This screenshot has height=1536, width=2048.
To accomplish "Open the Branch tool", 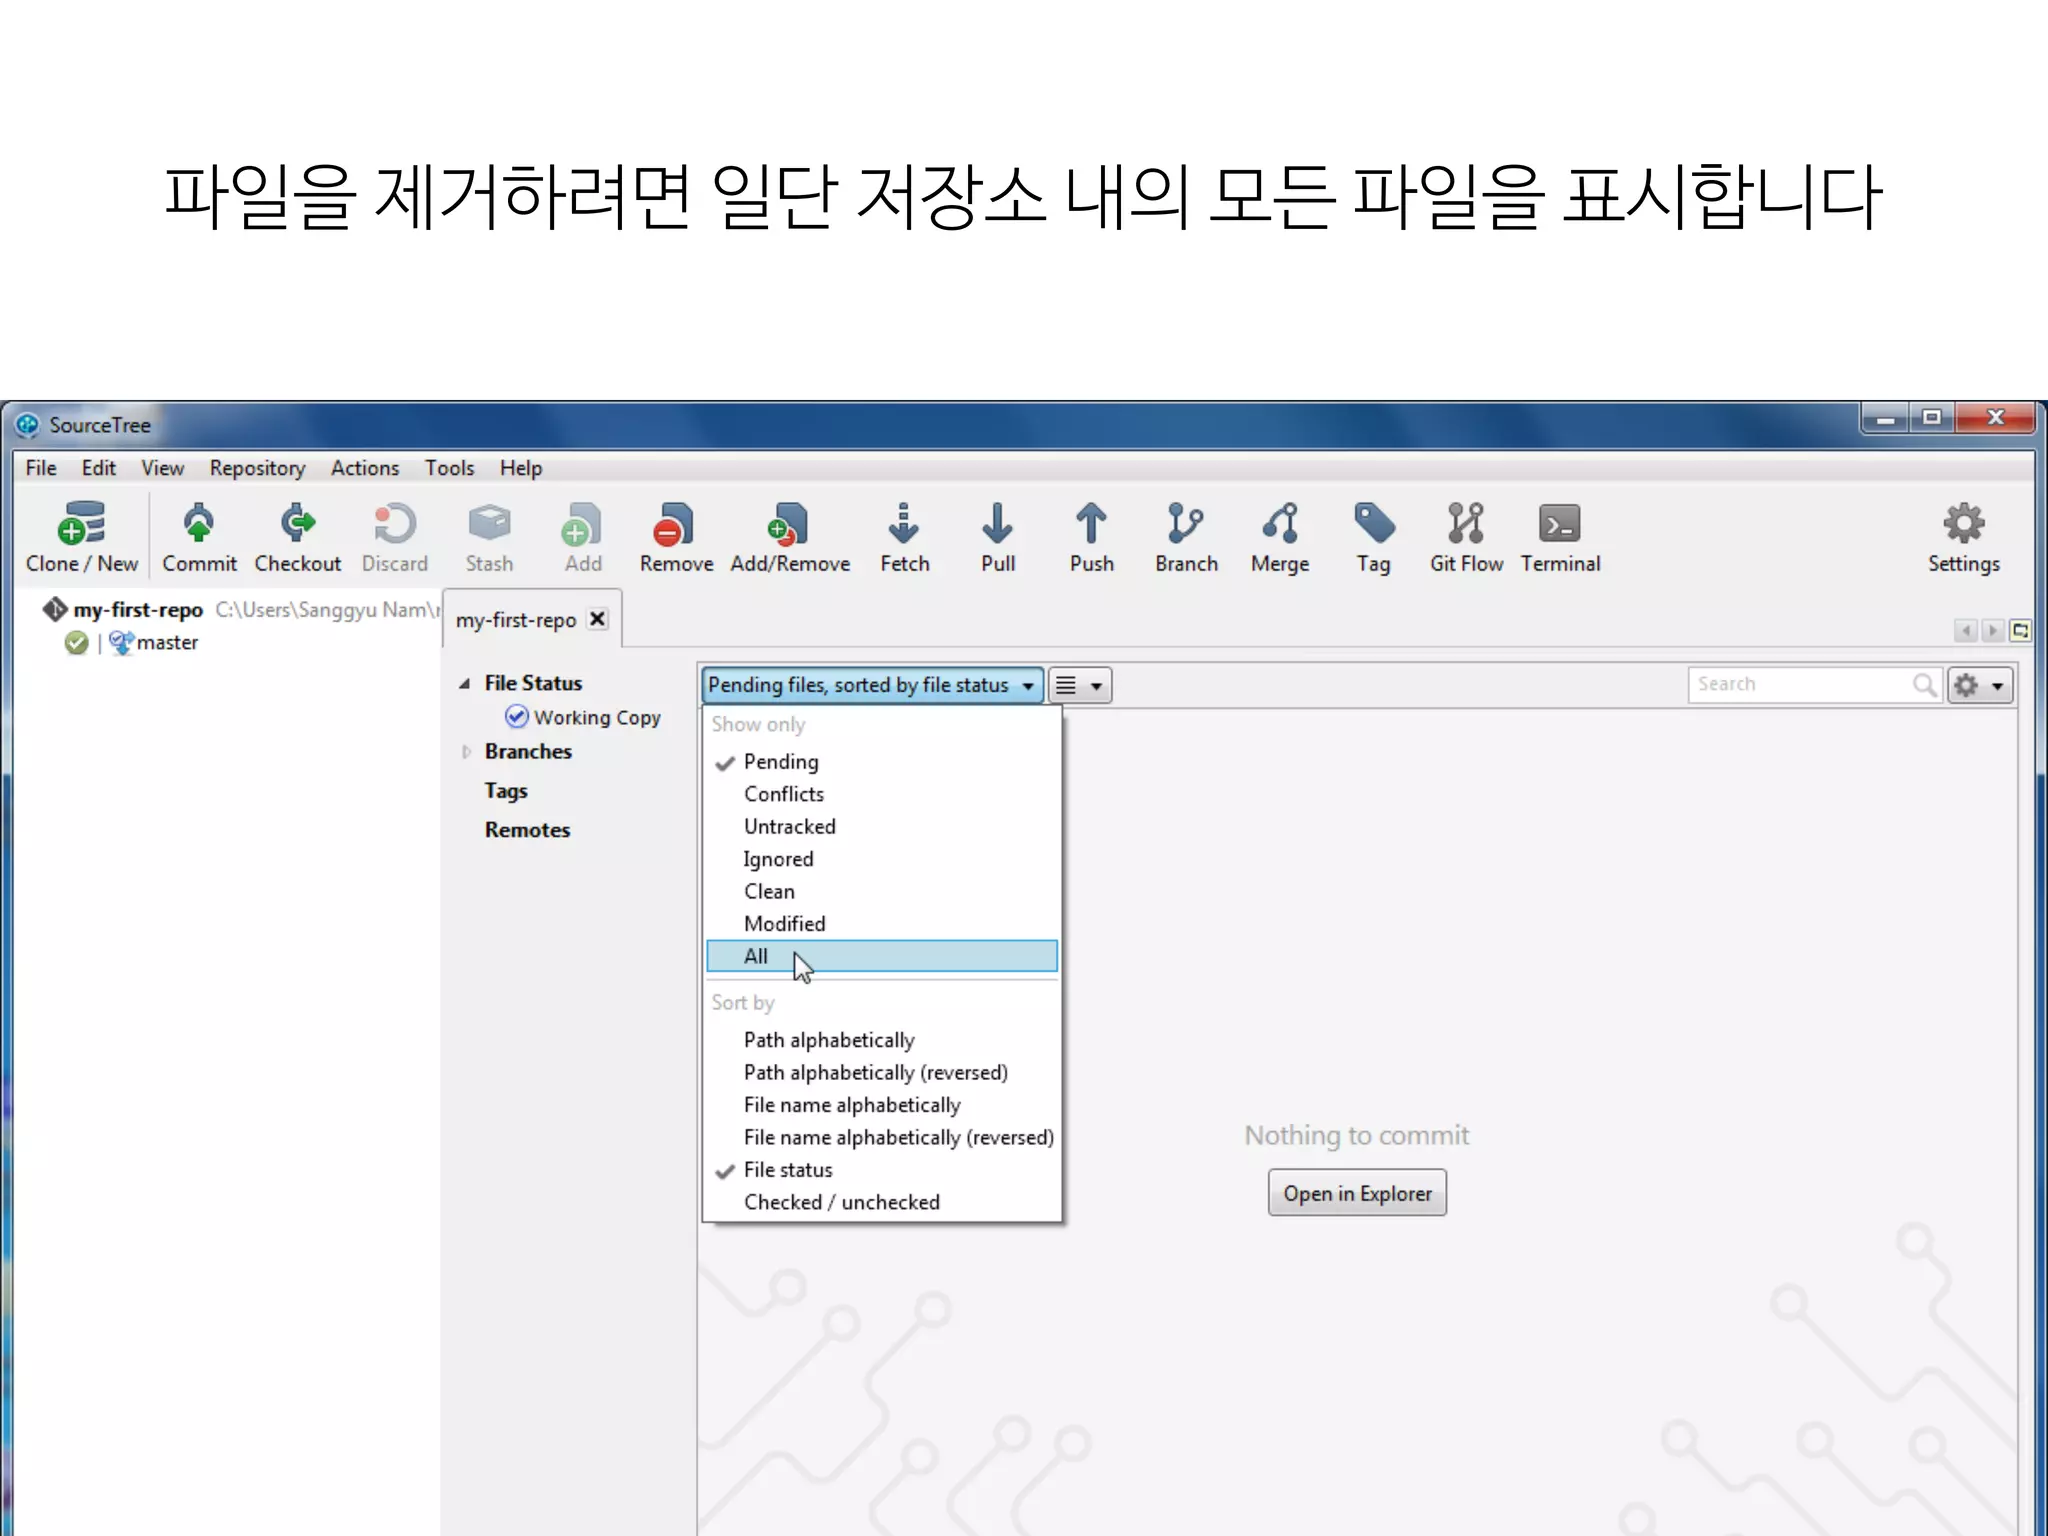I will point(1186,538).
